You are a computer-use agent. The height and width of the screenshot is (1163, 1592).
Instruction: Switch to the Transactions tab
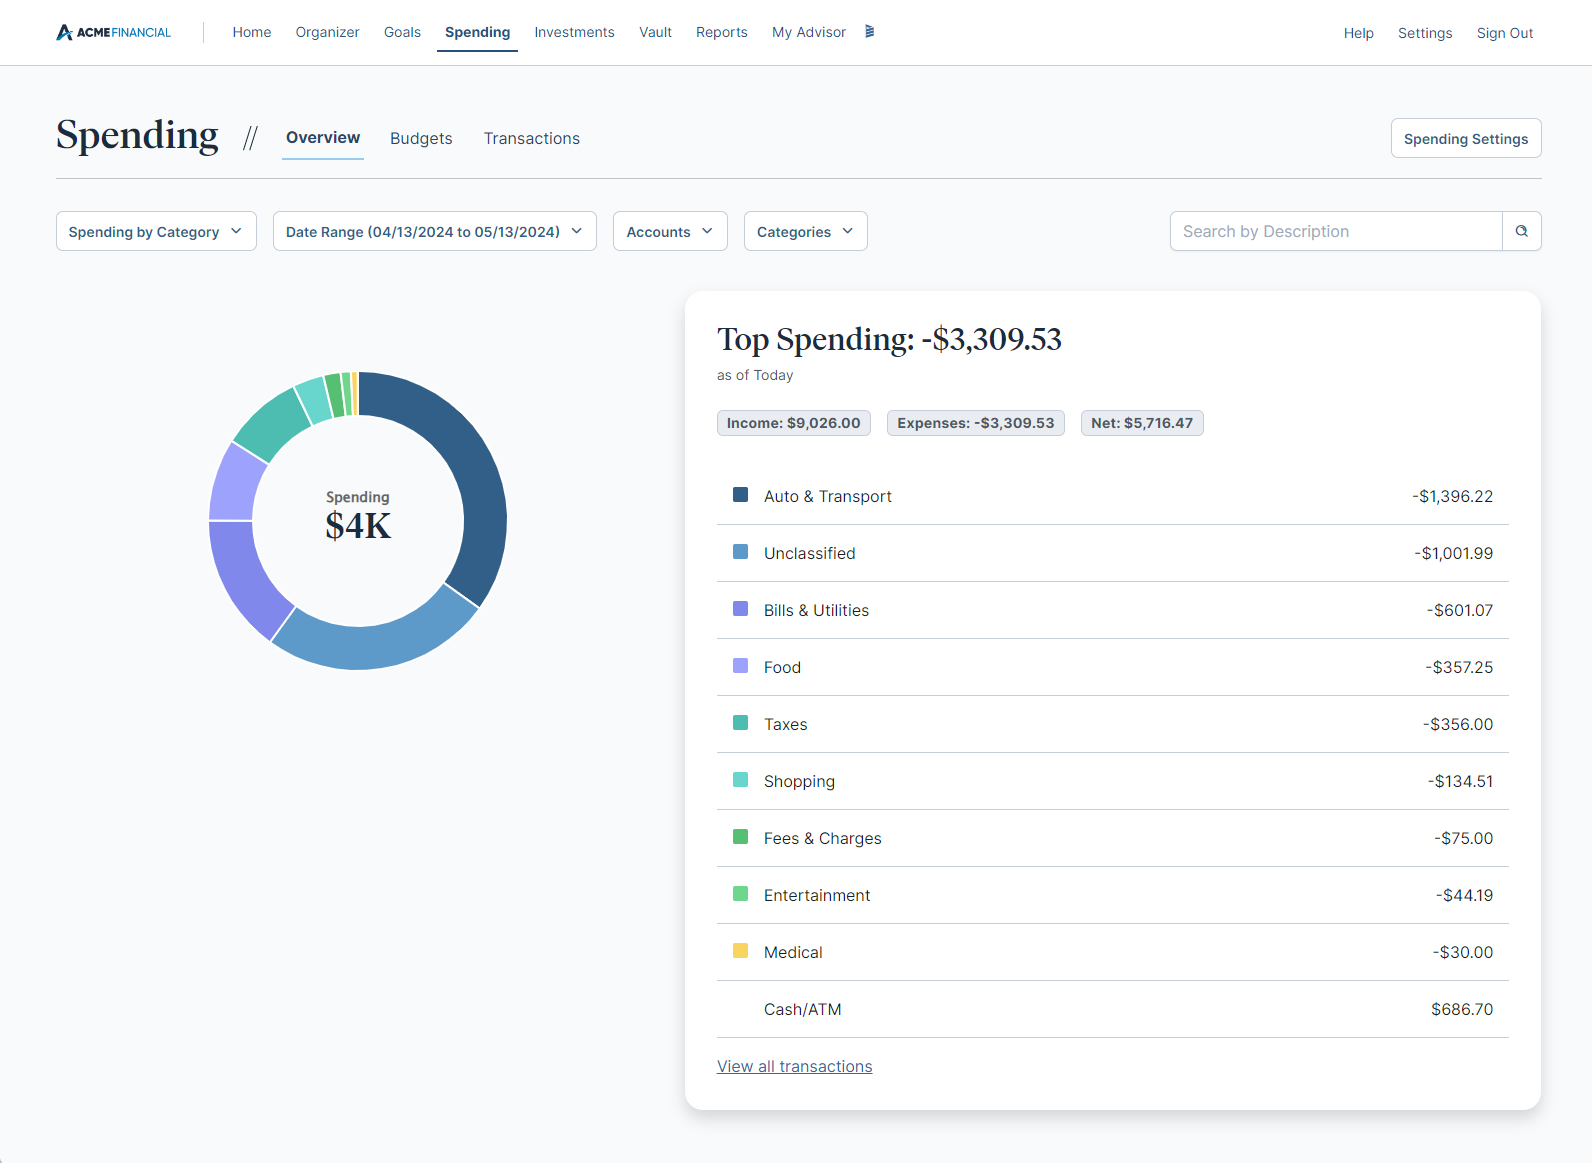[x=531, y=138]
